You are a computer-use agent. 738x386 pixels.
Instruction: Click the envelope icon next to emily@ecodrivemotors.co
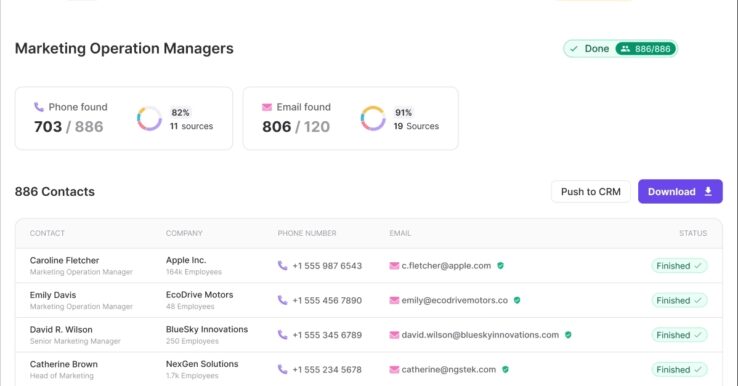pos(394,300)
